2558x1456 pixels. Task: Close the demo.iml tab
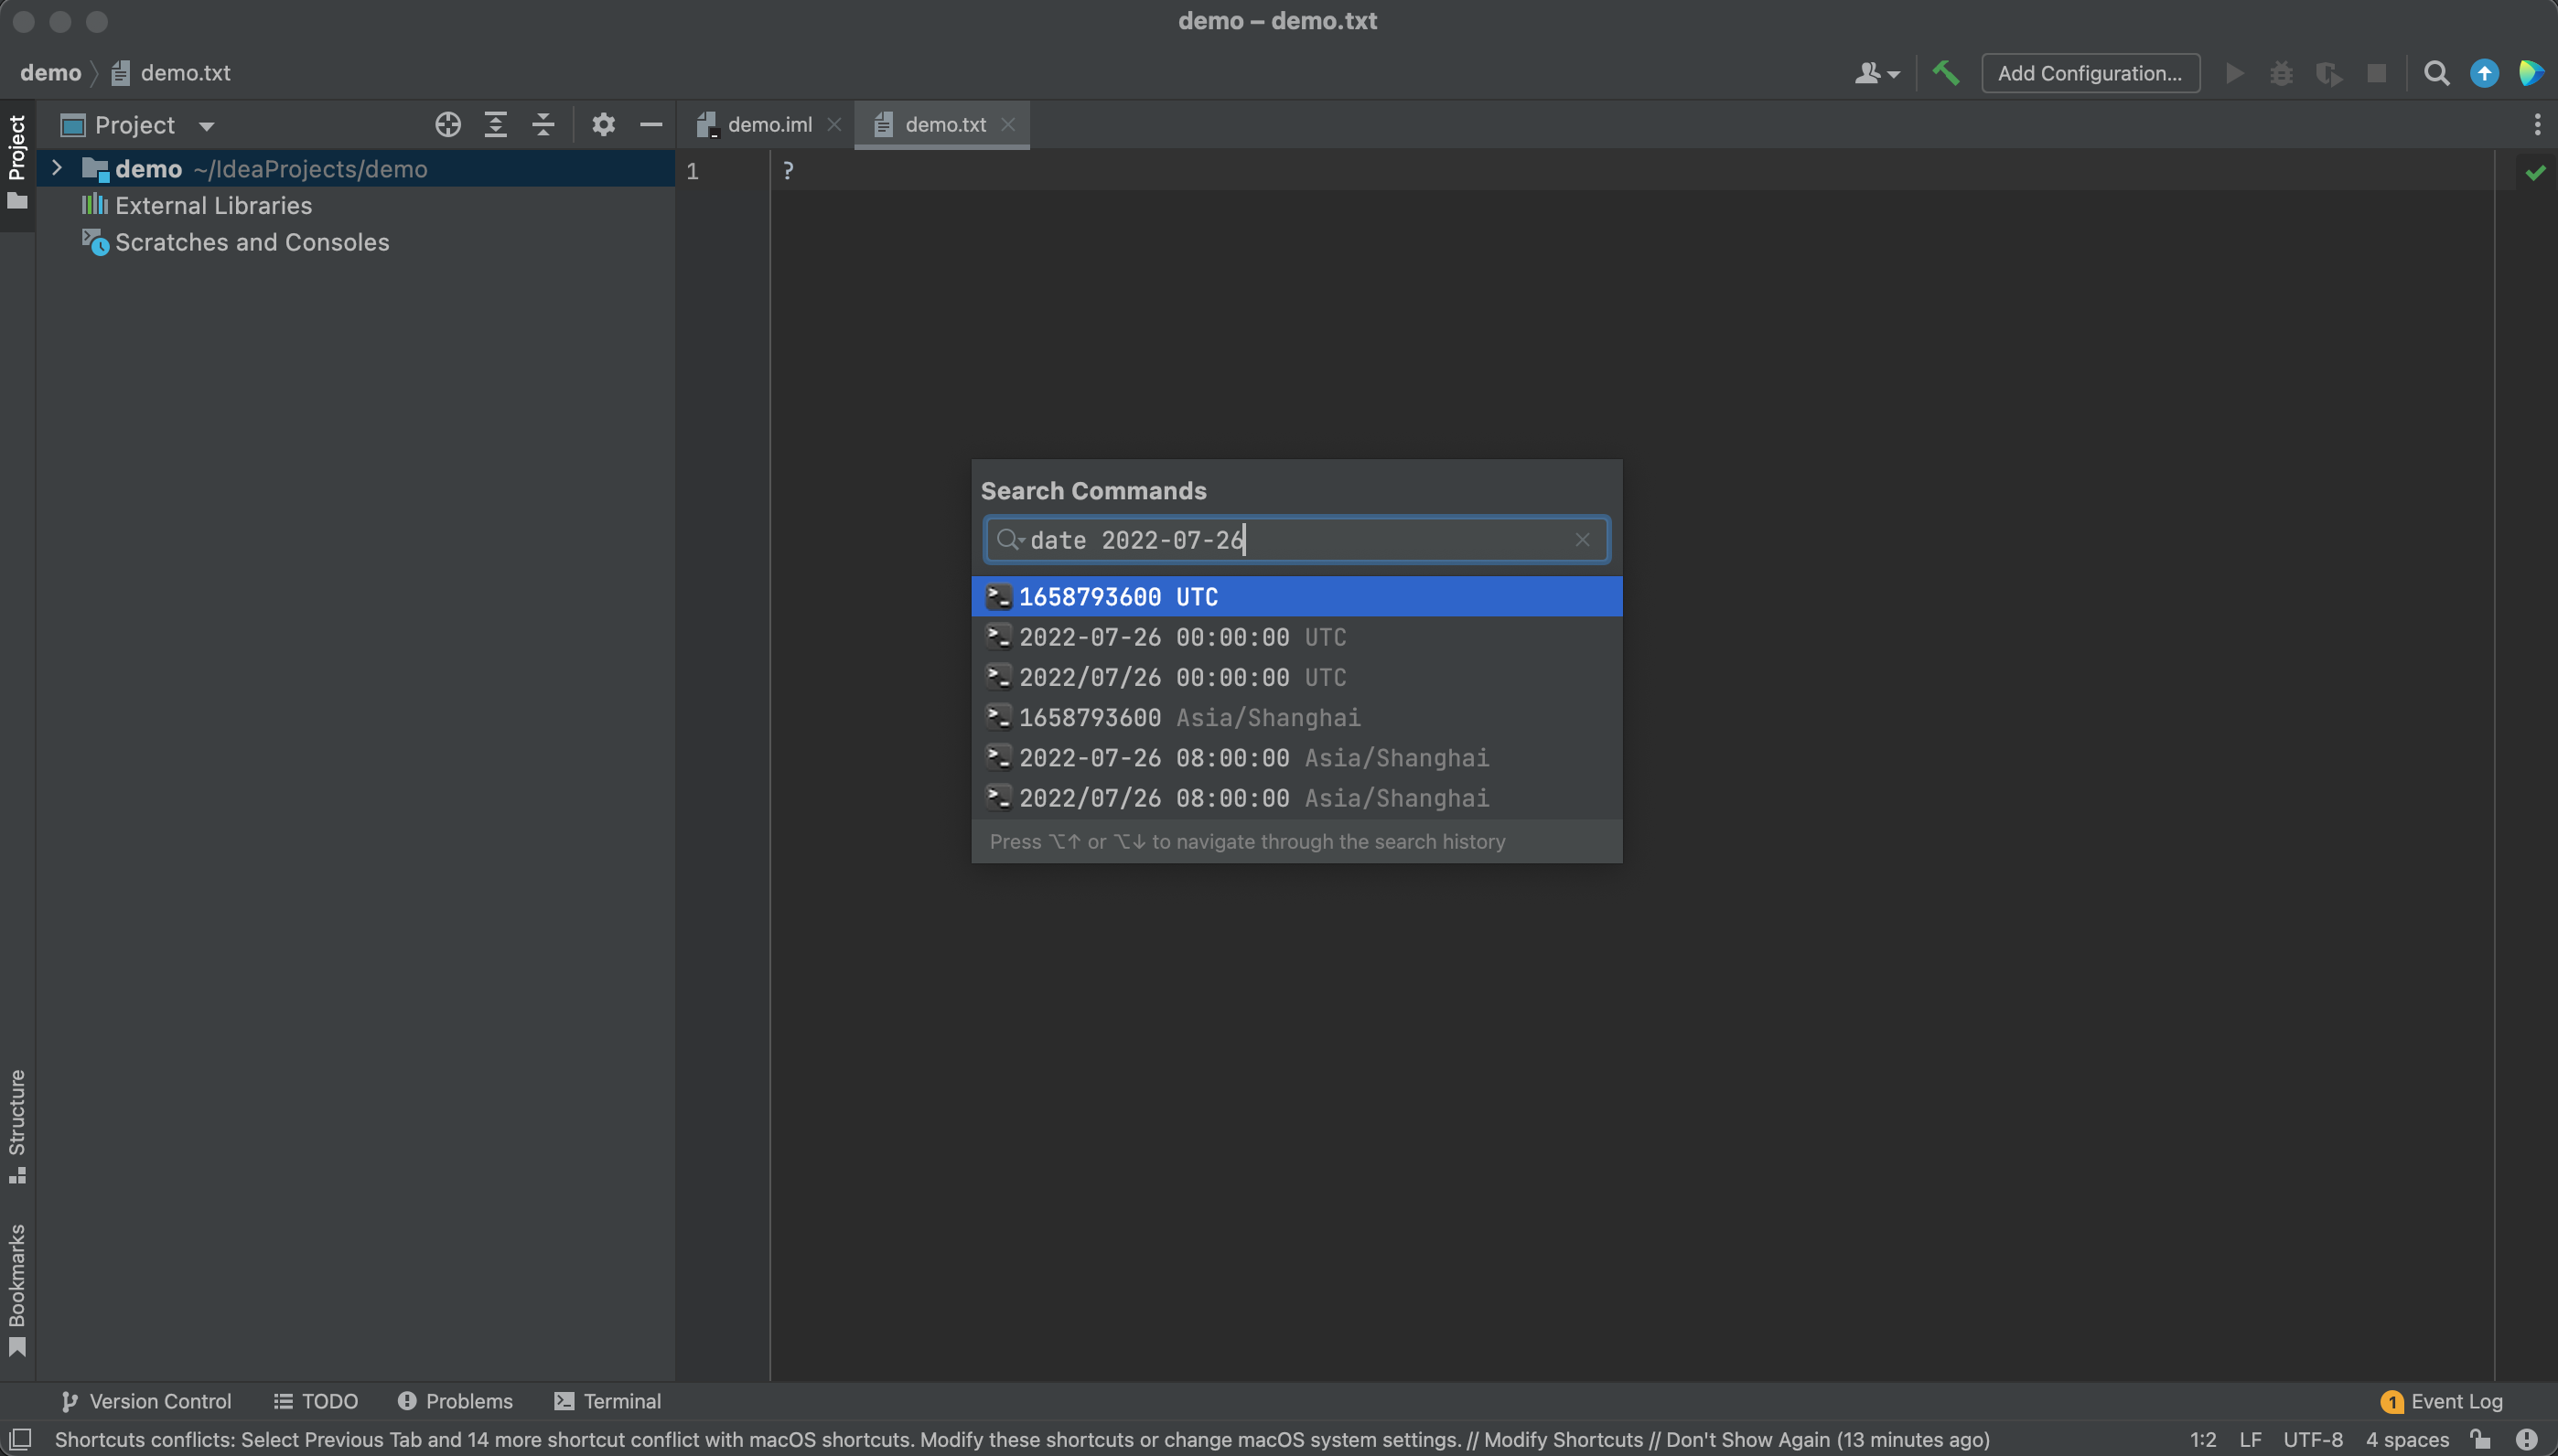coord(834,125)
